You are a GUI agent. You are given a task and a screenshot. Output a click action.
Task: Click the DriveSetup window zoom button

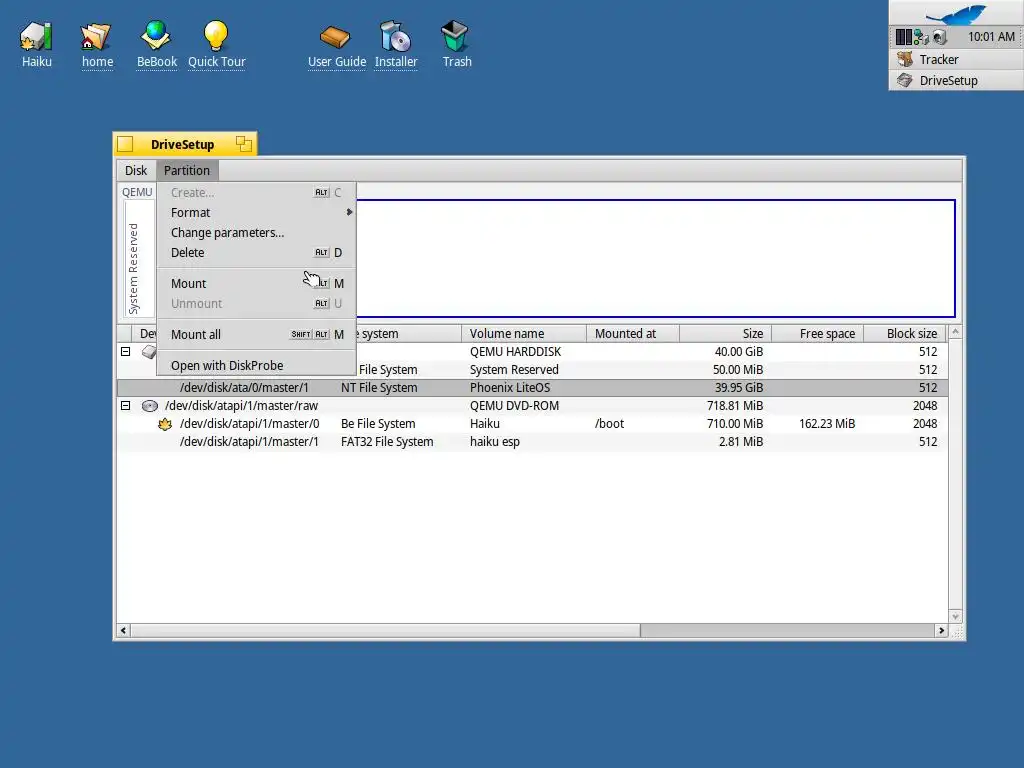pyautogui.click(x=244, y=144)
